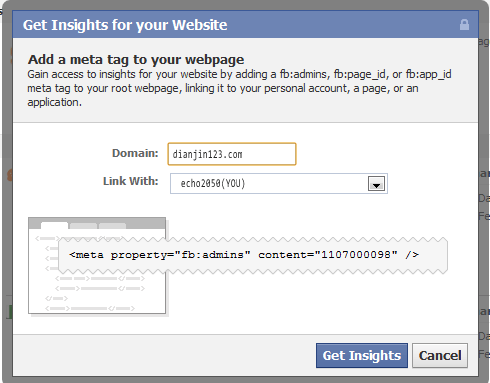Click the 1107000098 content value
Image resolution: width=490 pixels, height=383 pixels.
tap(356, 255)
